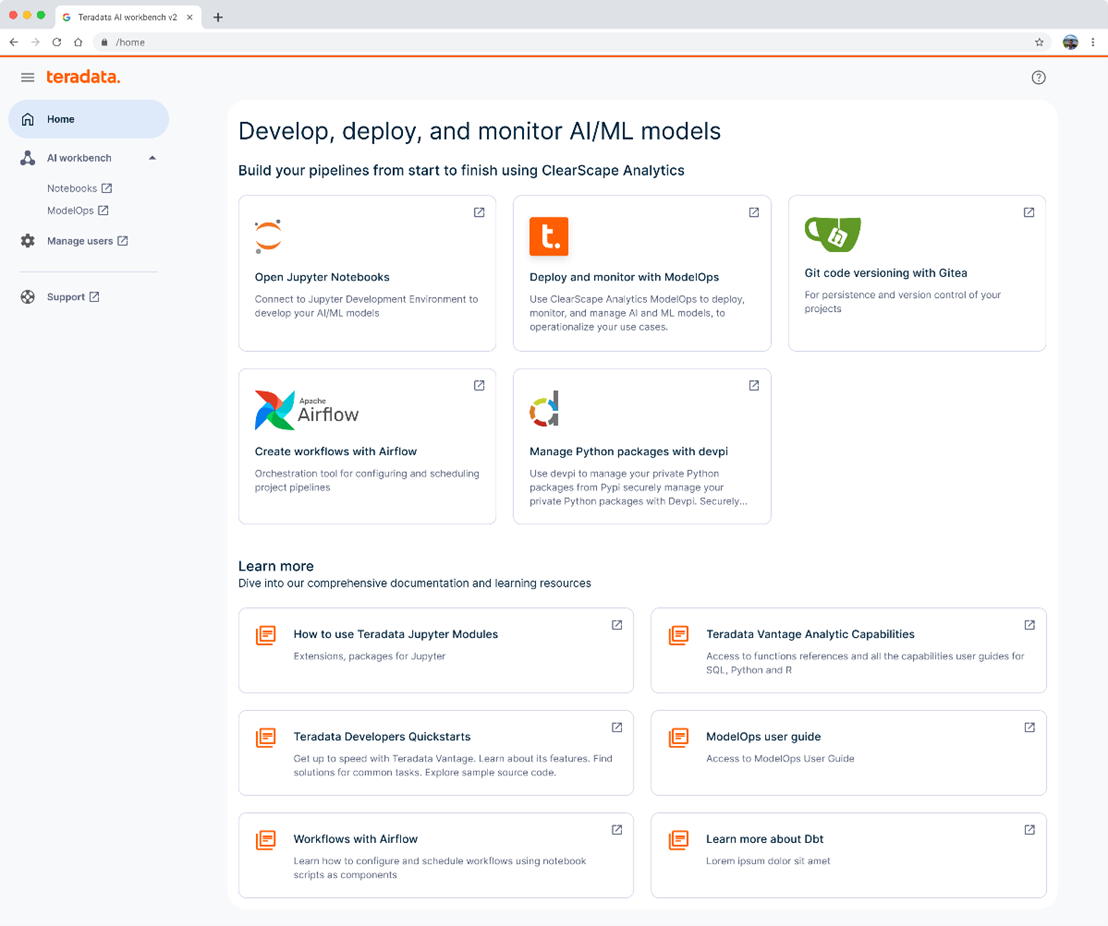Screen dimensions: 1108x926
Task: Open a new browser tab
Action: point(218,17)
